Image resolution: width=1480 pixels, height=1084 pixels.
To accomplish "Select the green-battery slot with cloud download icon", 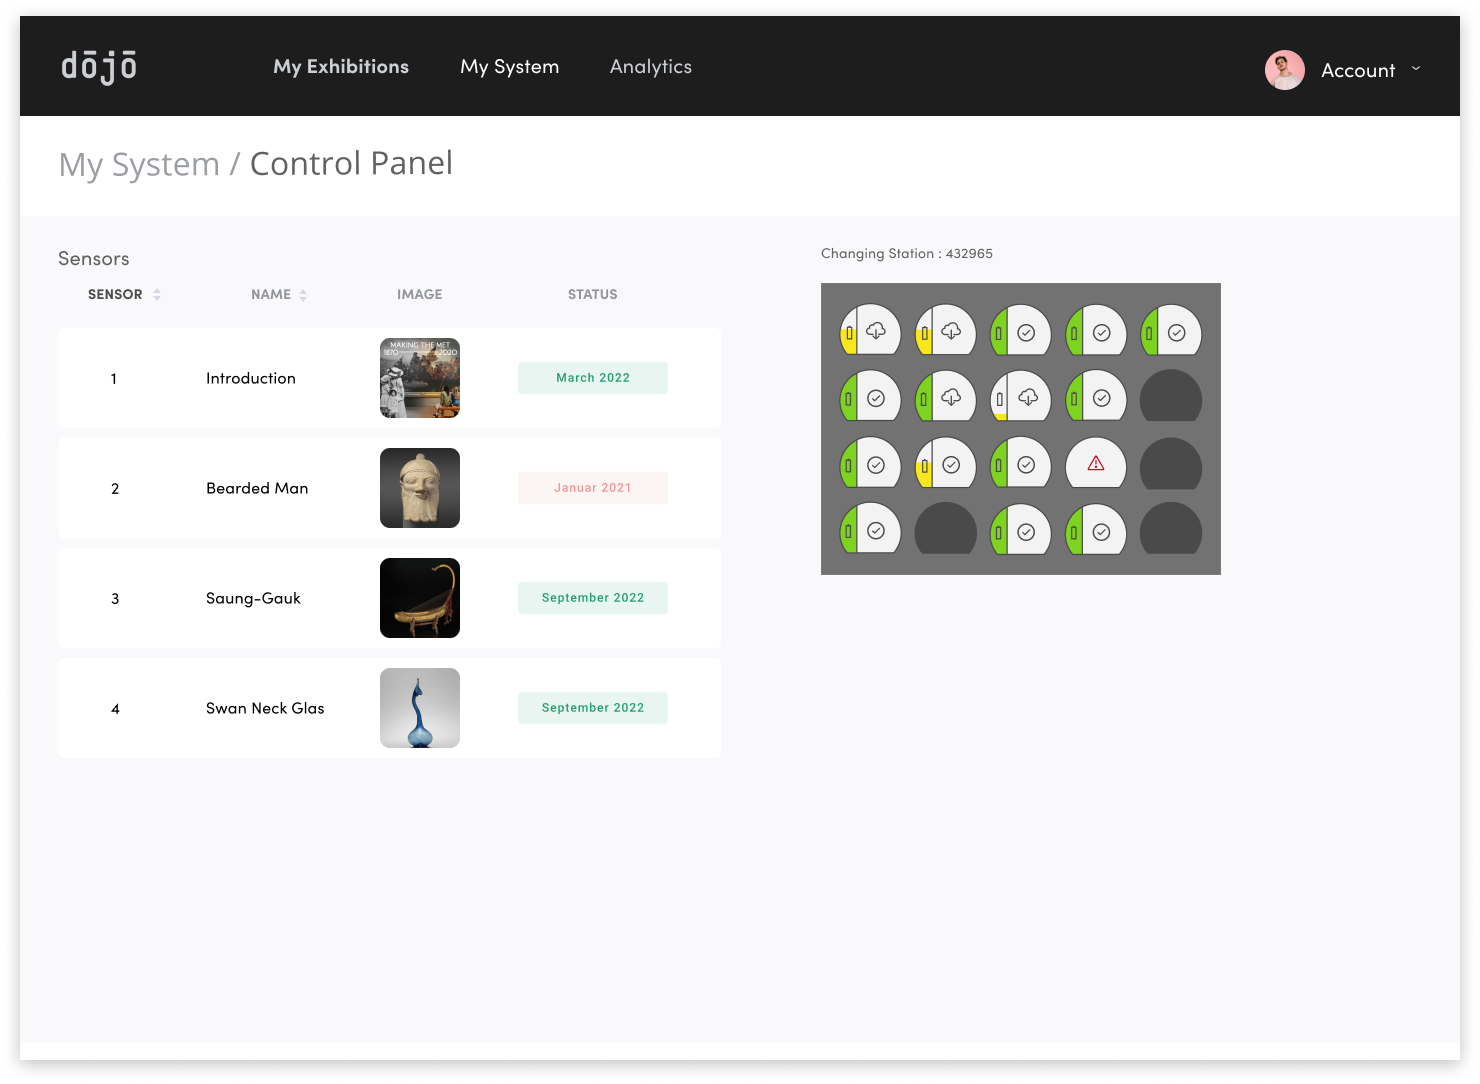I will tap(946, 398).
